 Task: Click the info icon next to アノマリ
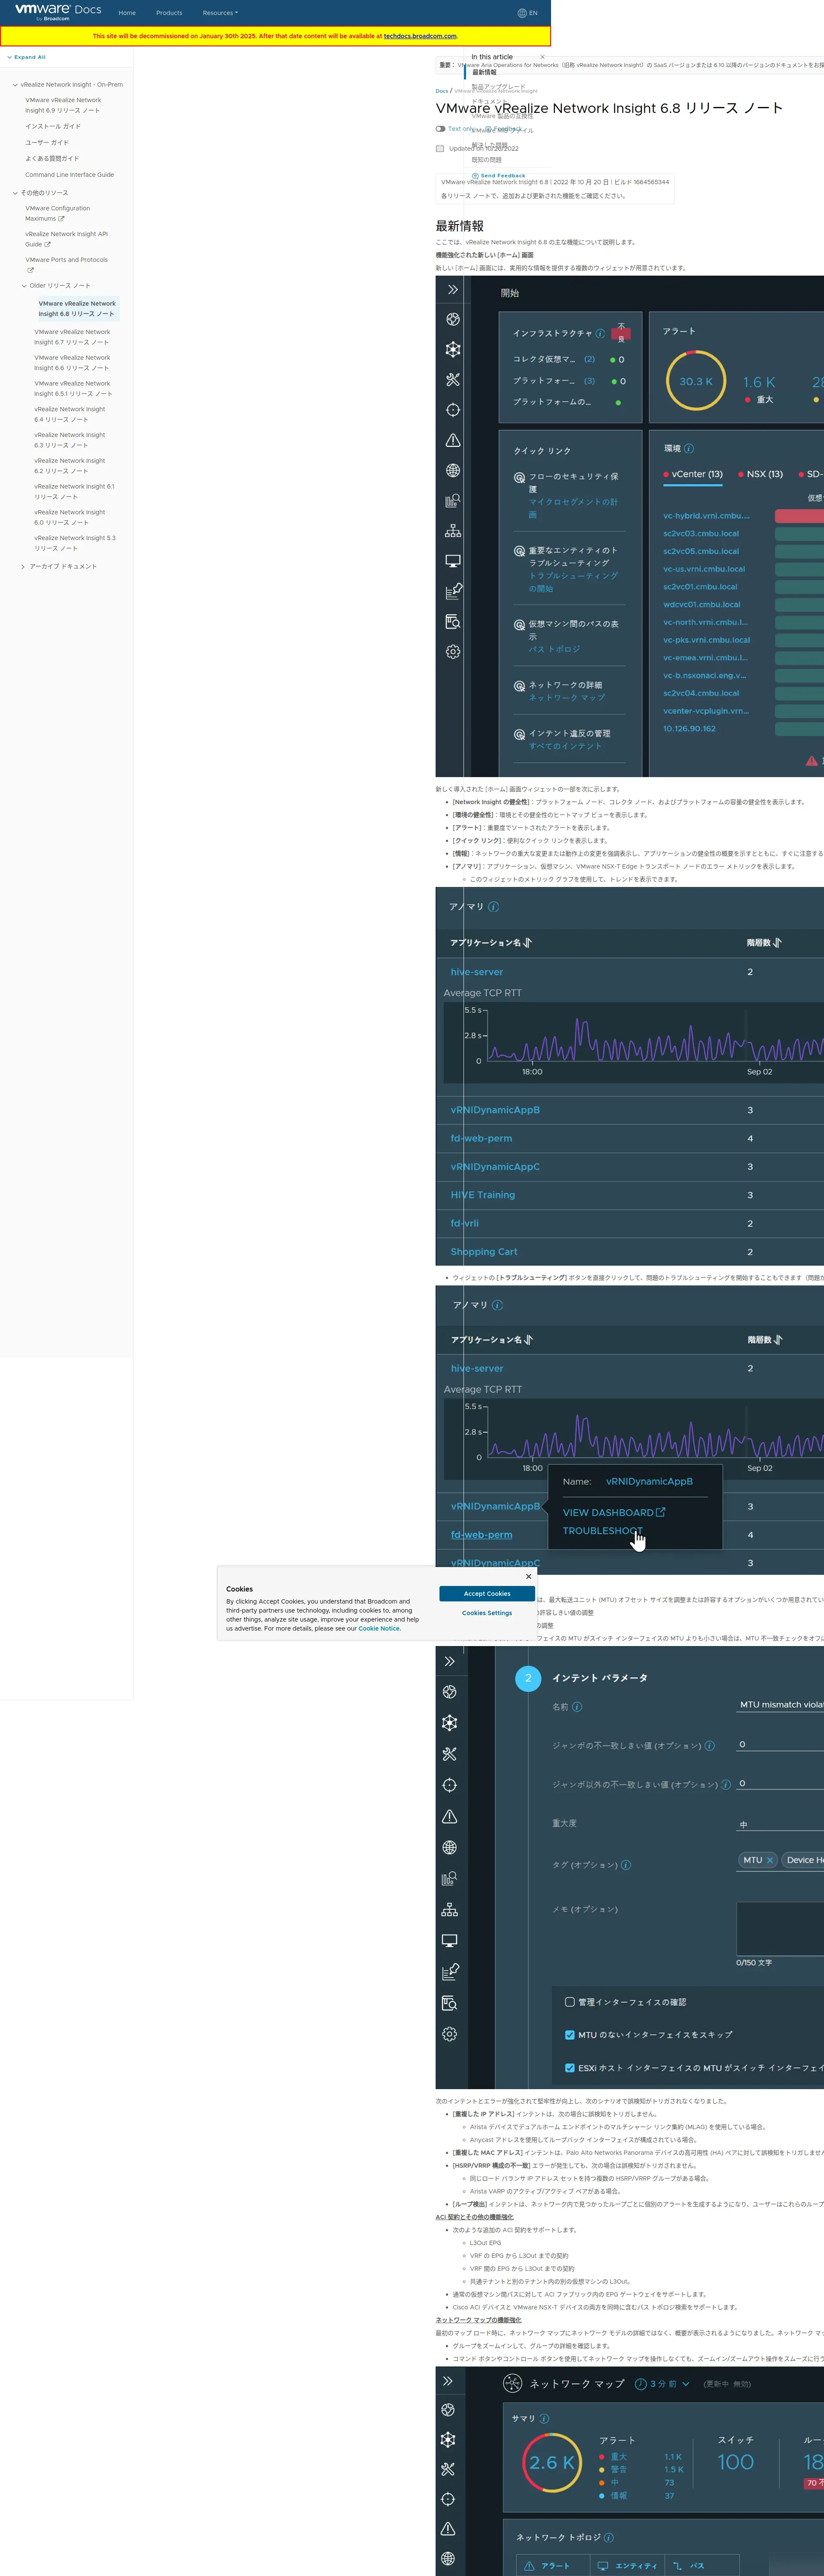click(494, 907)
